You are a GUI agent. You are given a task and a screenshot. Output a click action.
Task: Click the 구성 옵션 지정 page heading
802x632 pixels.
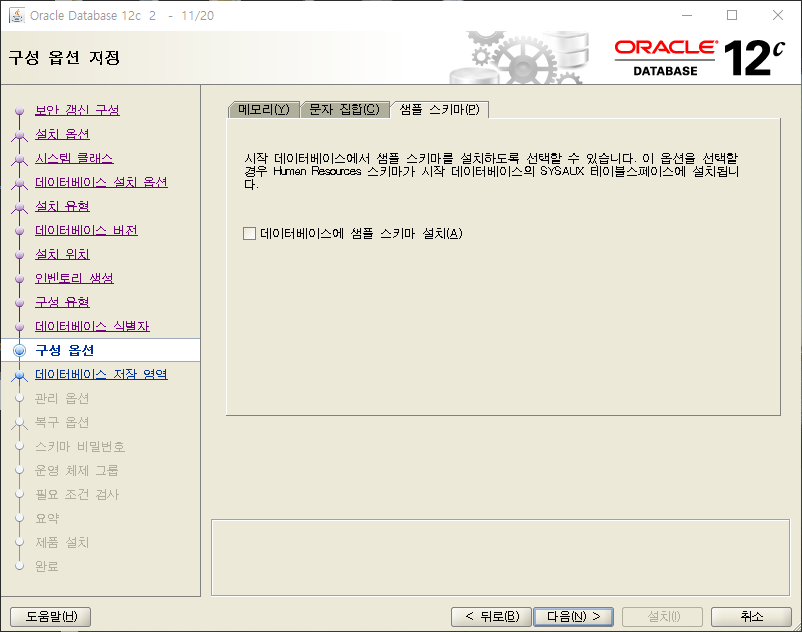point(64,57)
